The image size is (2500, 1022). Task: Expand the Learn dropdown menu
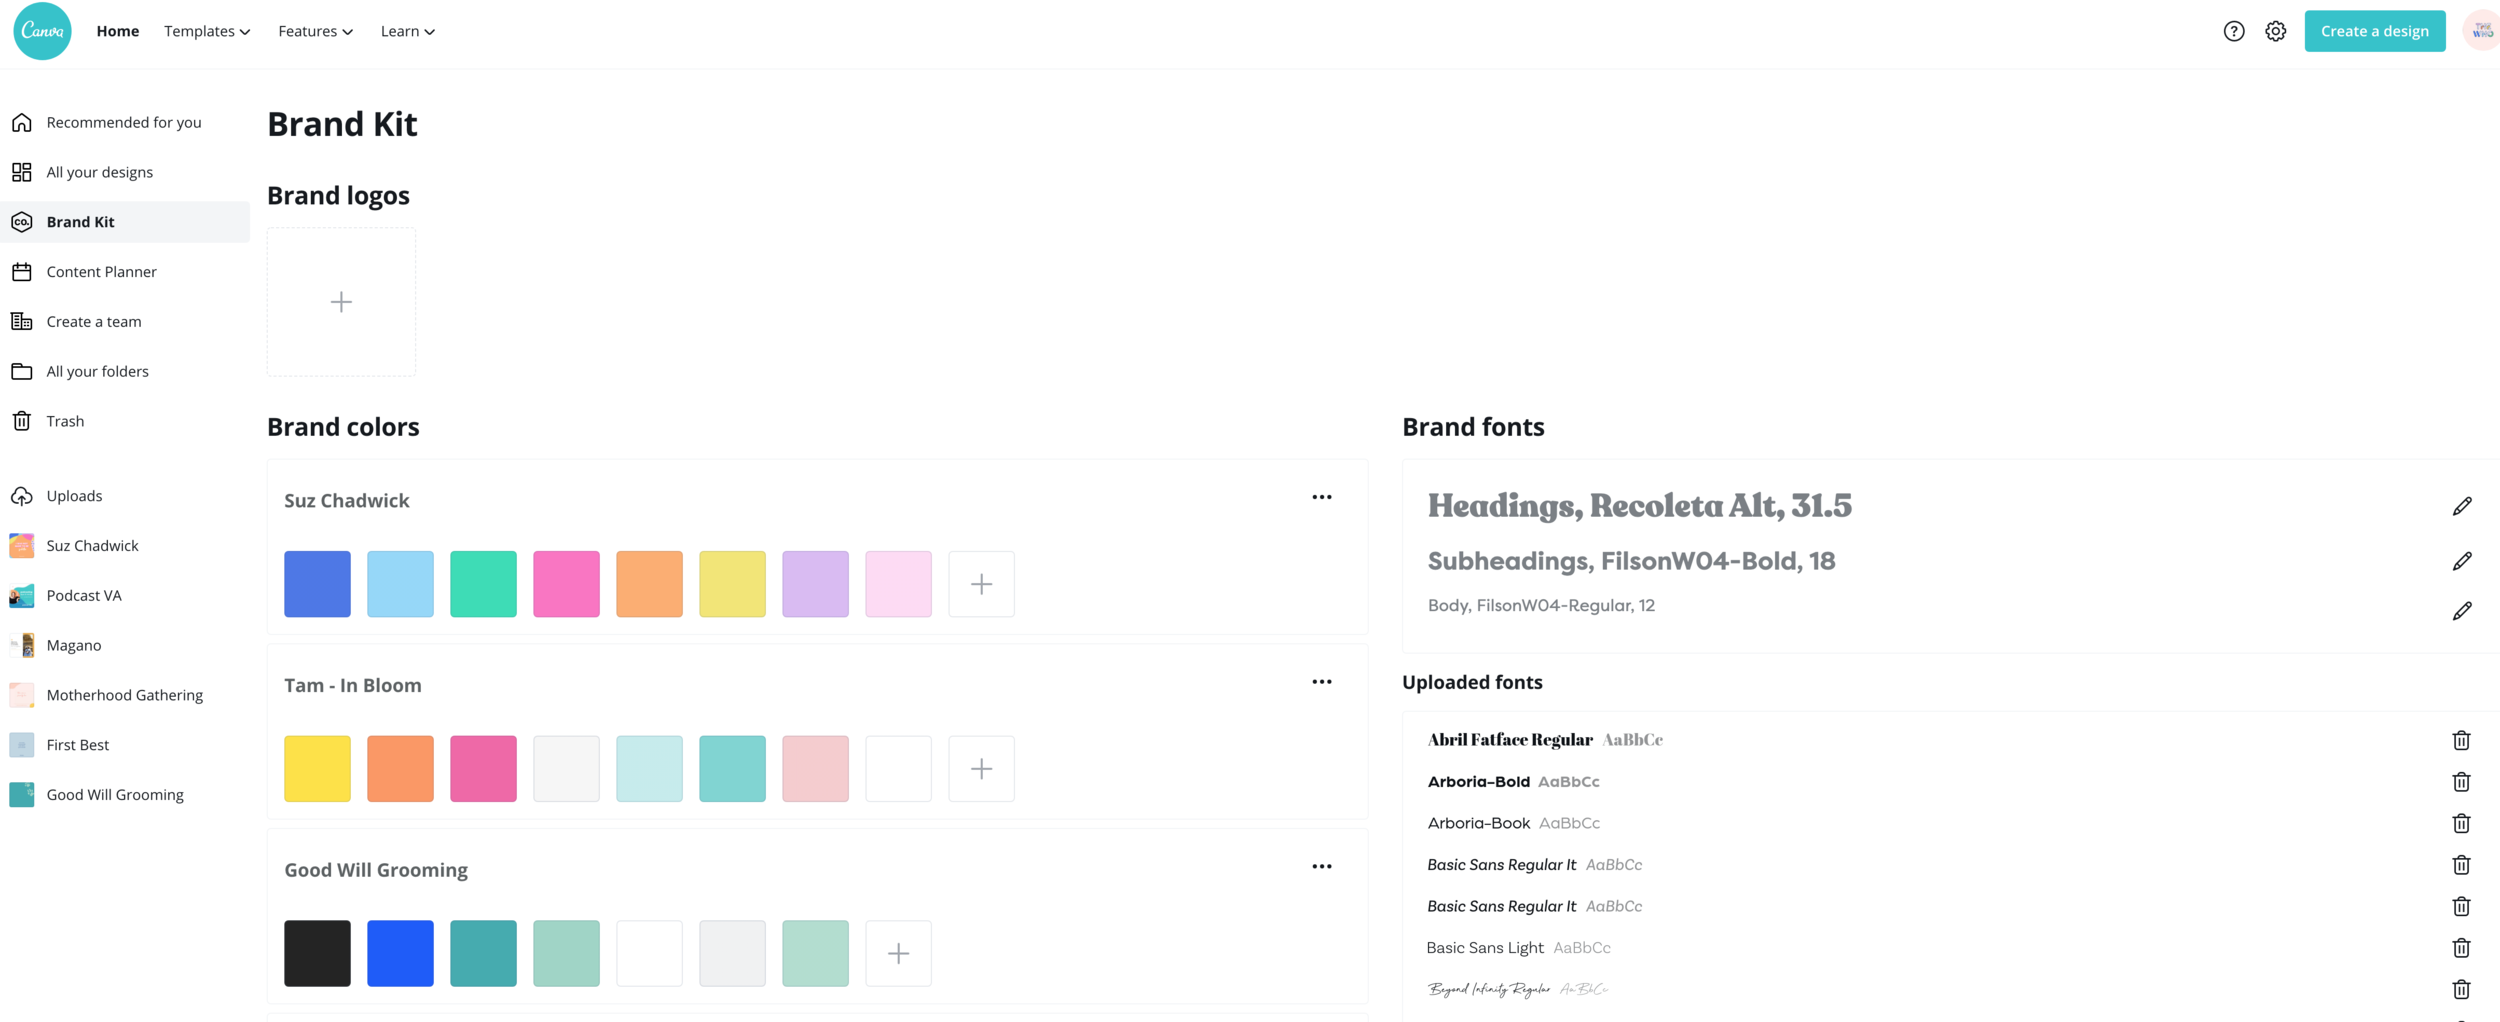407,31
